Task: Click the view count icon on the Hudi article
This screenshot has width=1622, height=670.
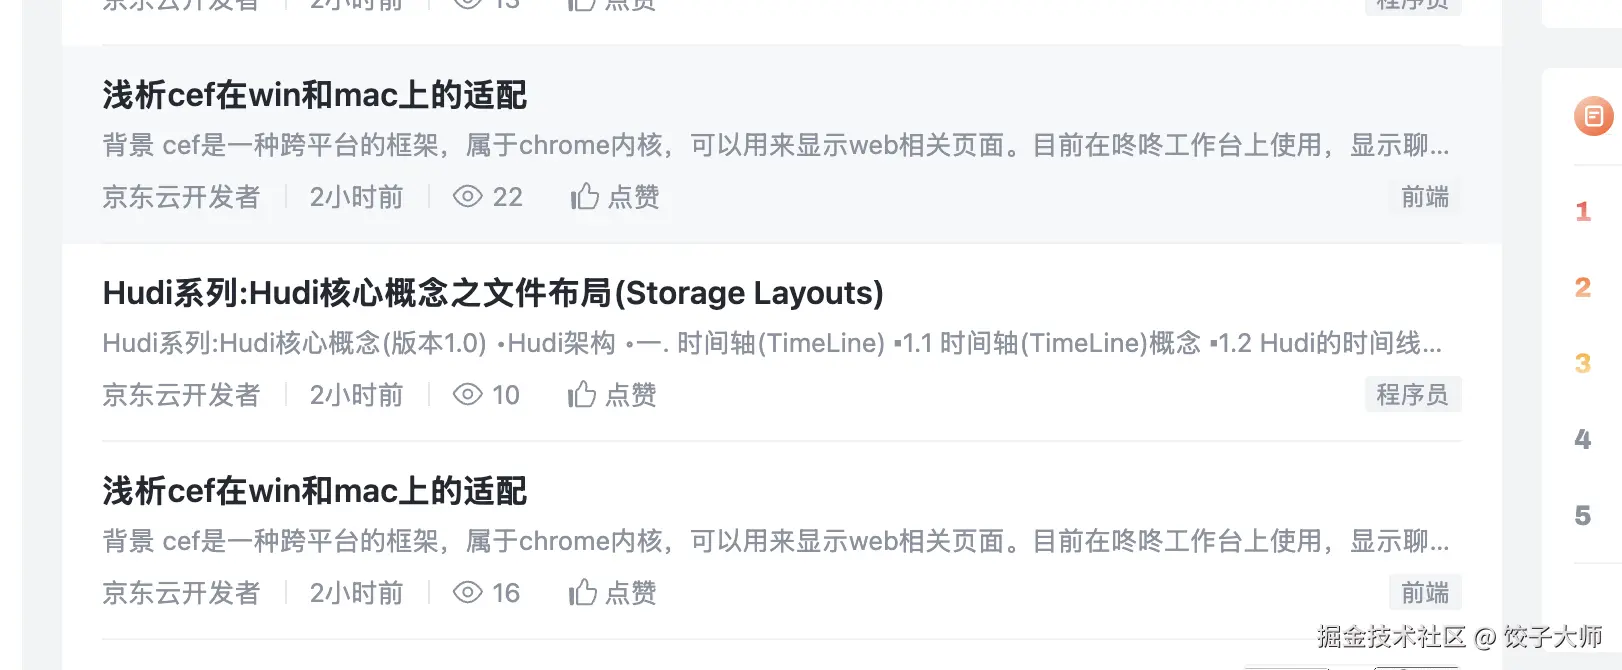Action: pyautogui.click(x=468, y=394)
